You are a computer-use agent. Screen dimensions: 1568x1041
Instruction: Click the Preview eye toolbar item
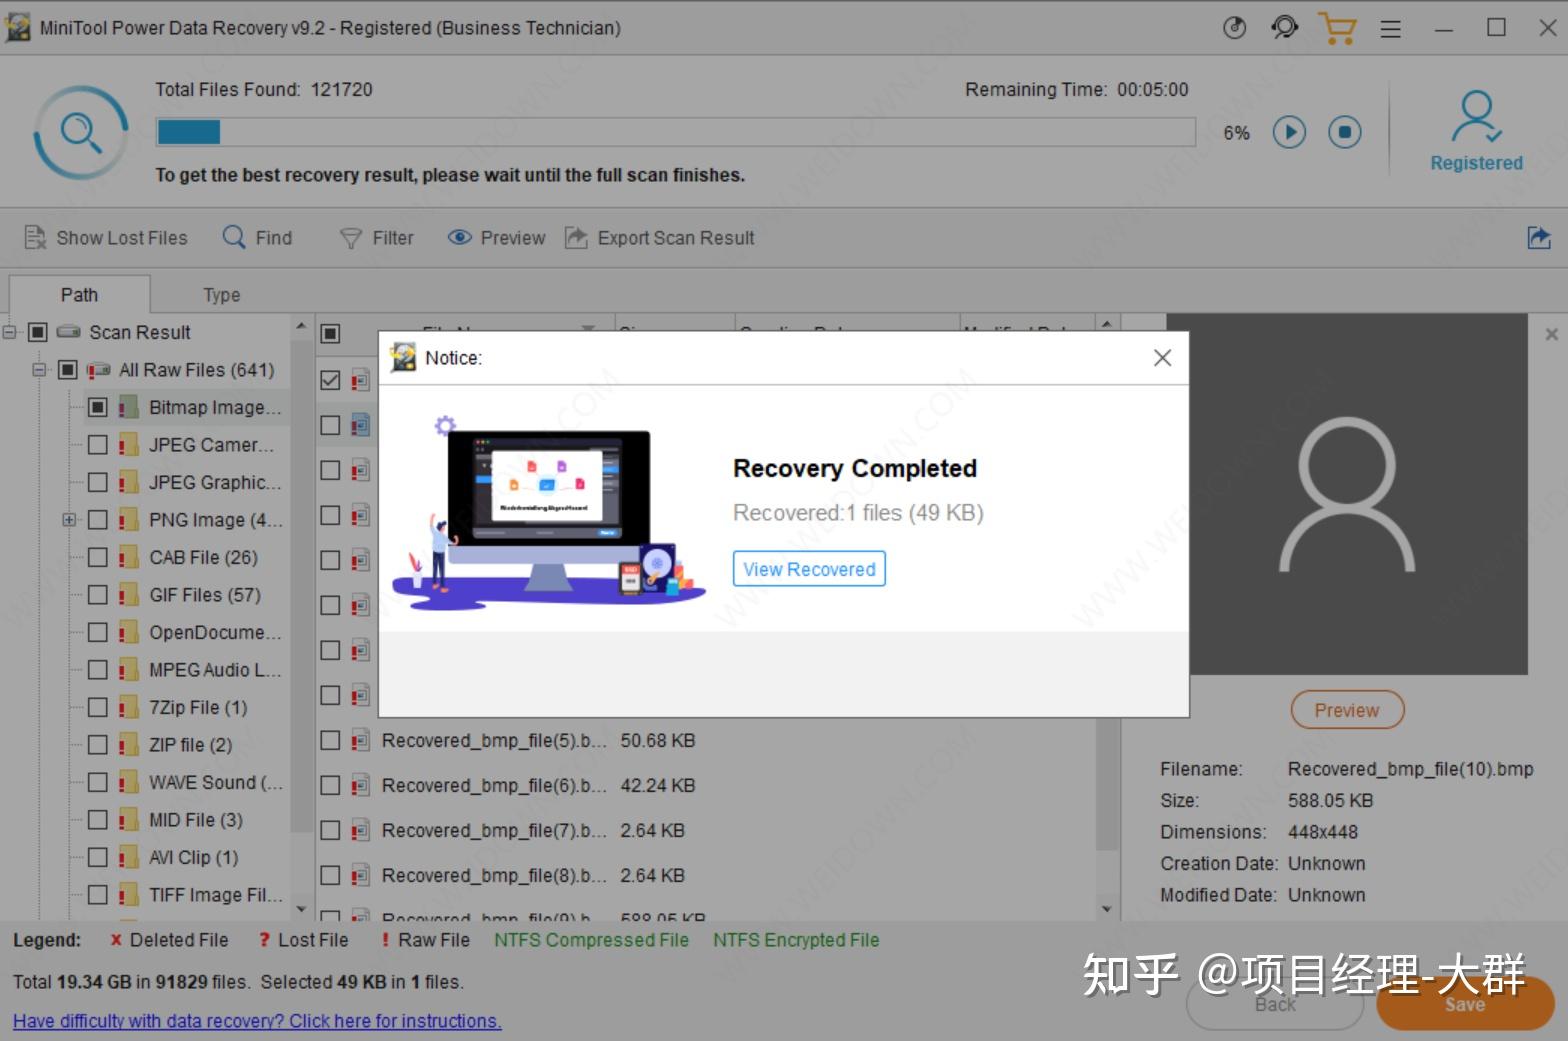click(x=497, y=238)
